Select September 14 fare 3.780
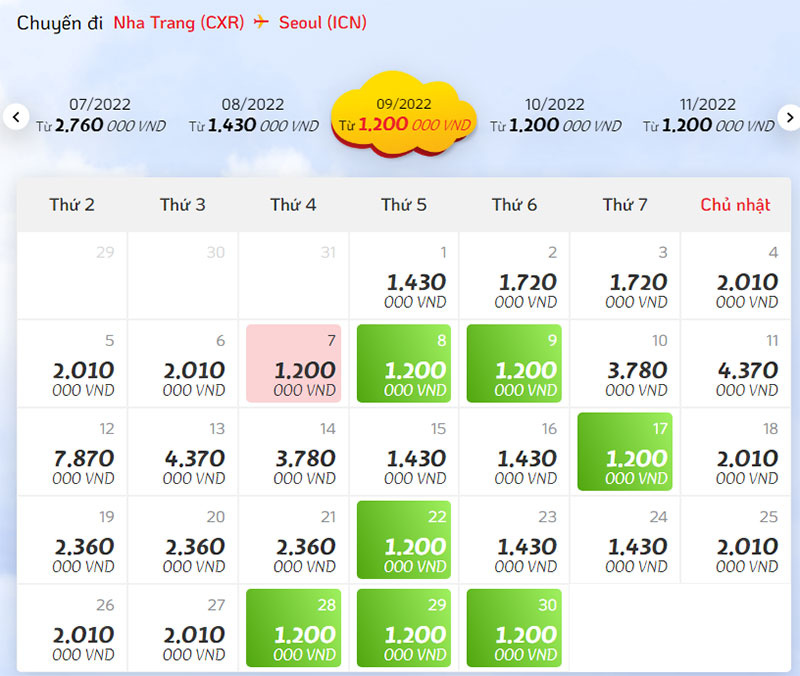800x676 pixels. pos(293,452)
